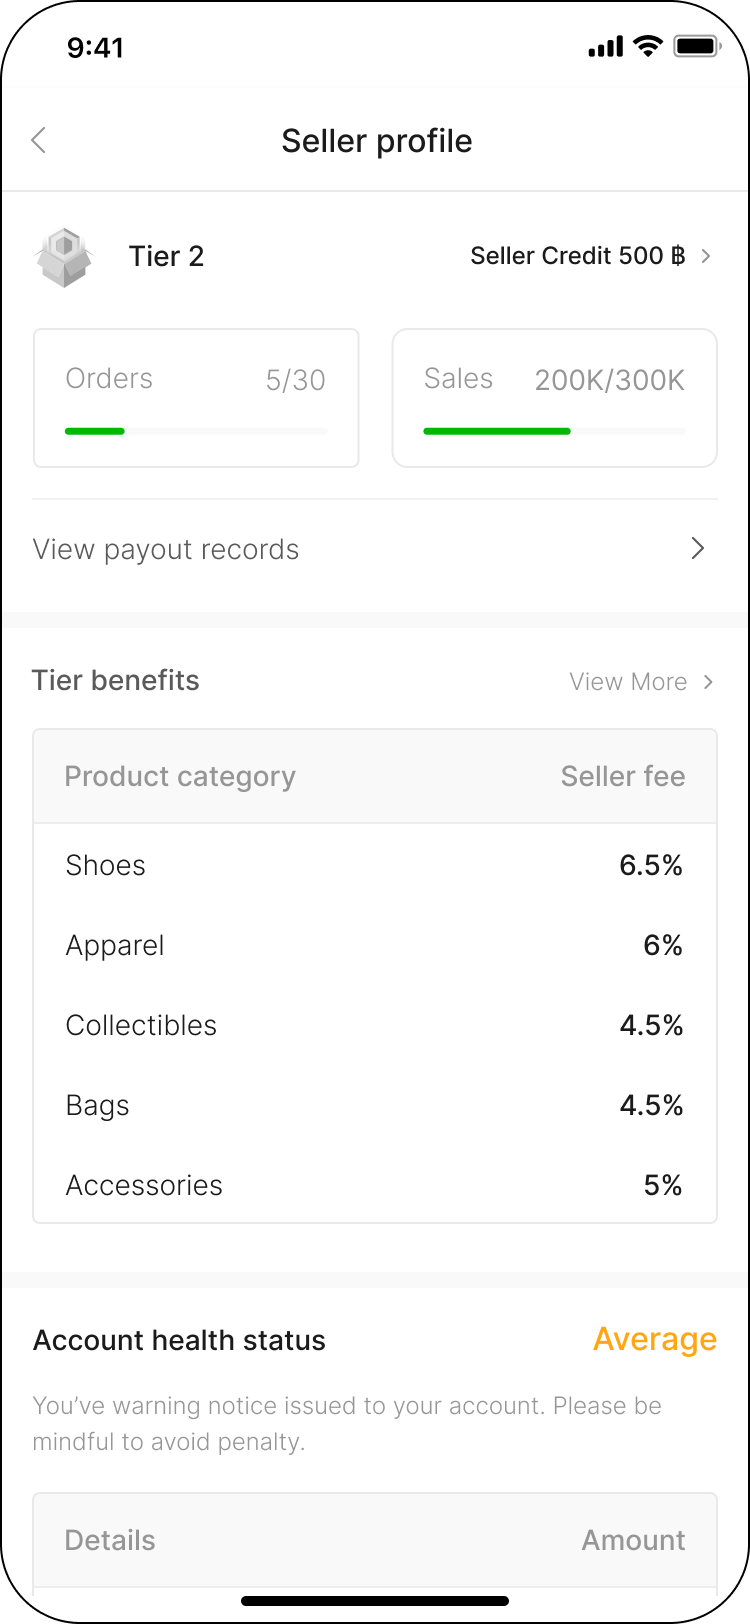This screenshot has height=1624, width=750.
Task: Expand Tier benefits View More chevron
Action: pyautogui.click(x=708, y=682)
